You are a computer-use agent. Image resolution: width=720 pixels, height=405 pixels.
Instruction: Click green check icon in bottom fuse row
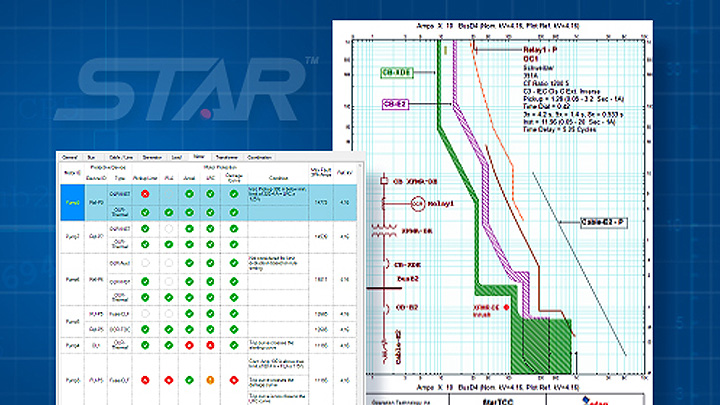(x=189, y=380)
